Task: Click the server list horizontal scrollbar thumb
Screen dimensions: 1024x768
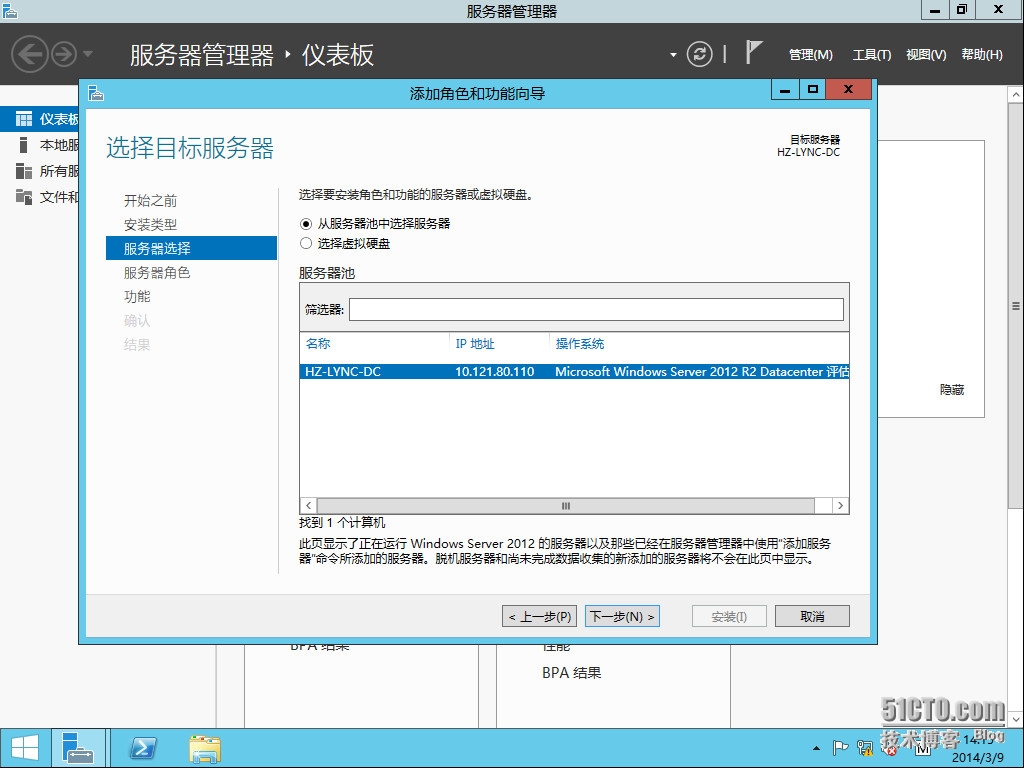Action: coord(566,505)
